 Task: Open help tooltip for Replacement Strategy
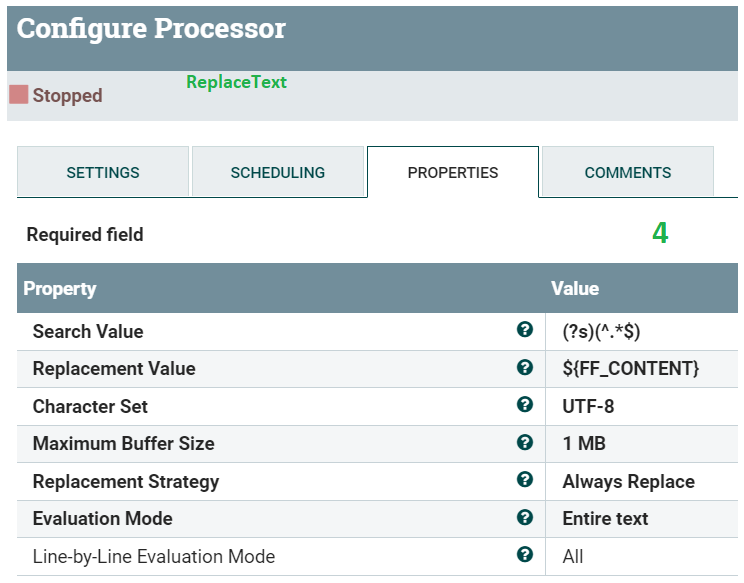coord(524,480)
